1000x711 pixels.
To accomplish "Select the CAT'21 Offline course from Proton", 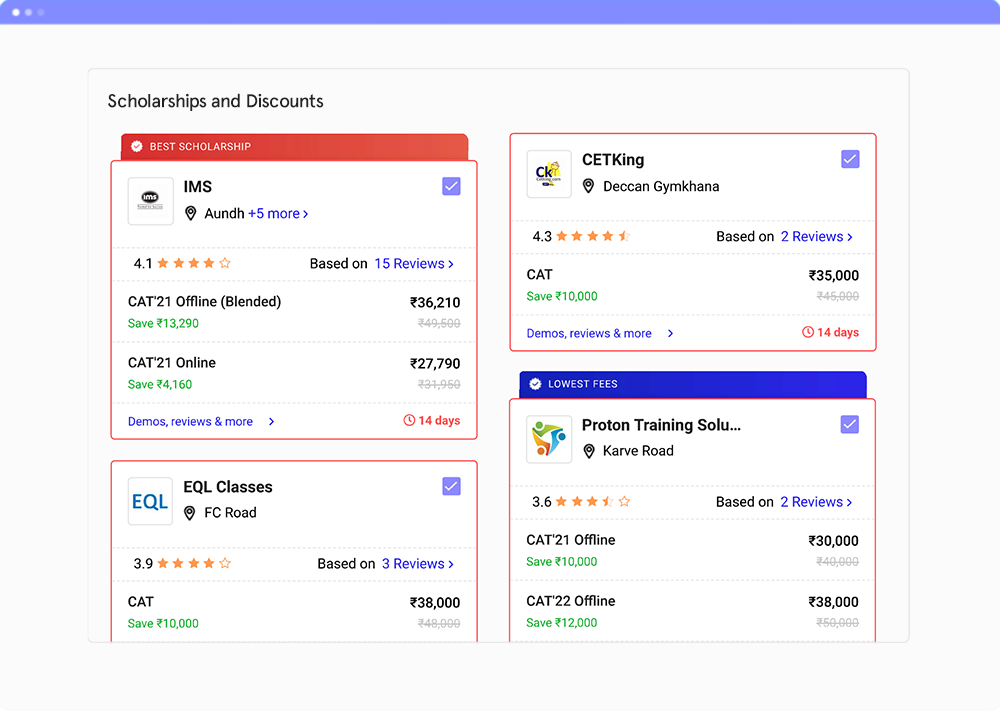I will click(571, 540).
